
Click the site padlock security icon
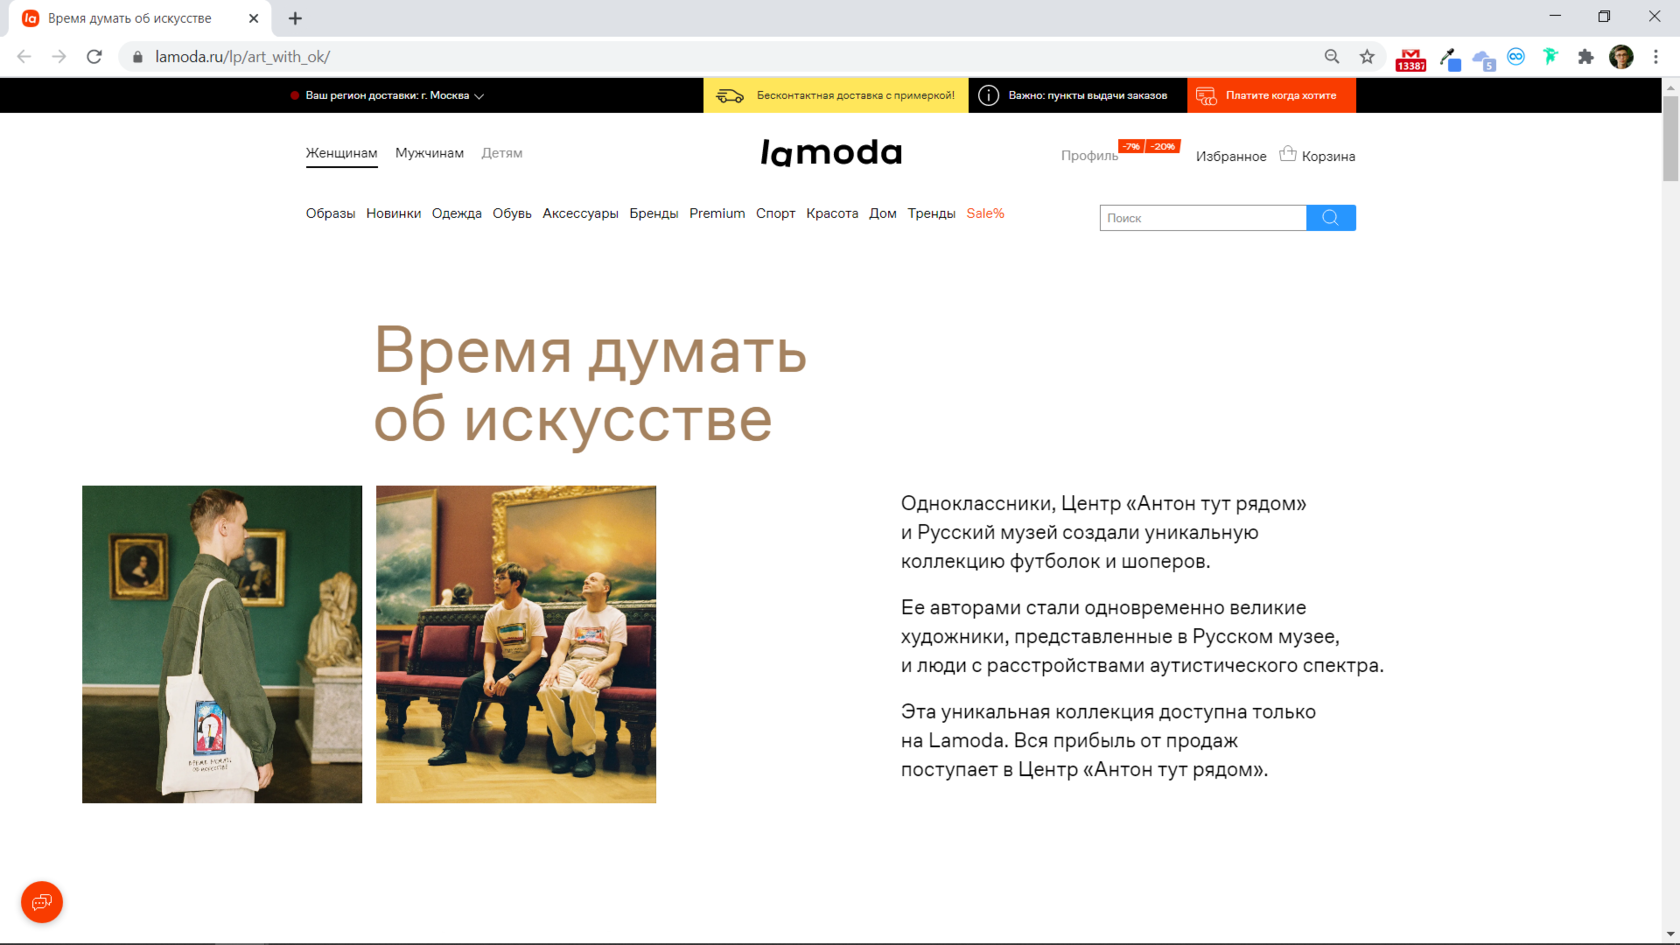coord(138,57)
